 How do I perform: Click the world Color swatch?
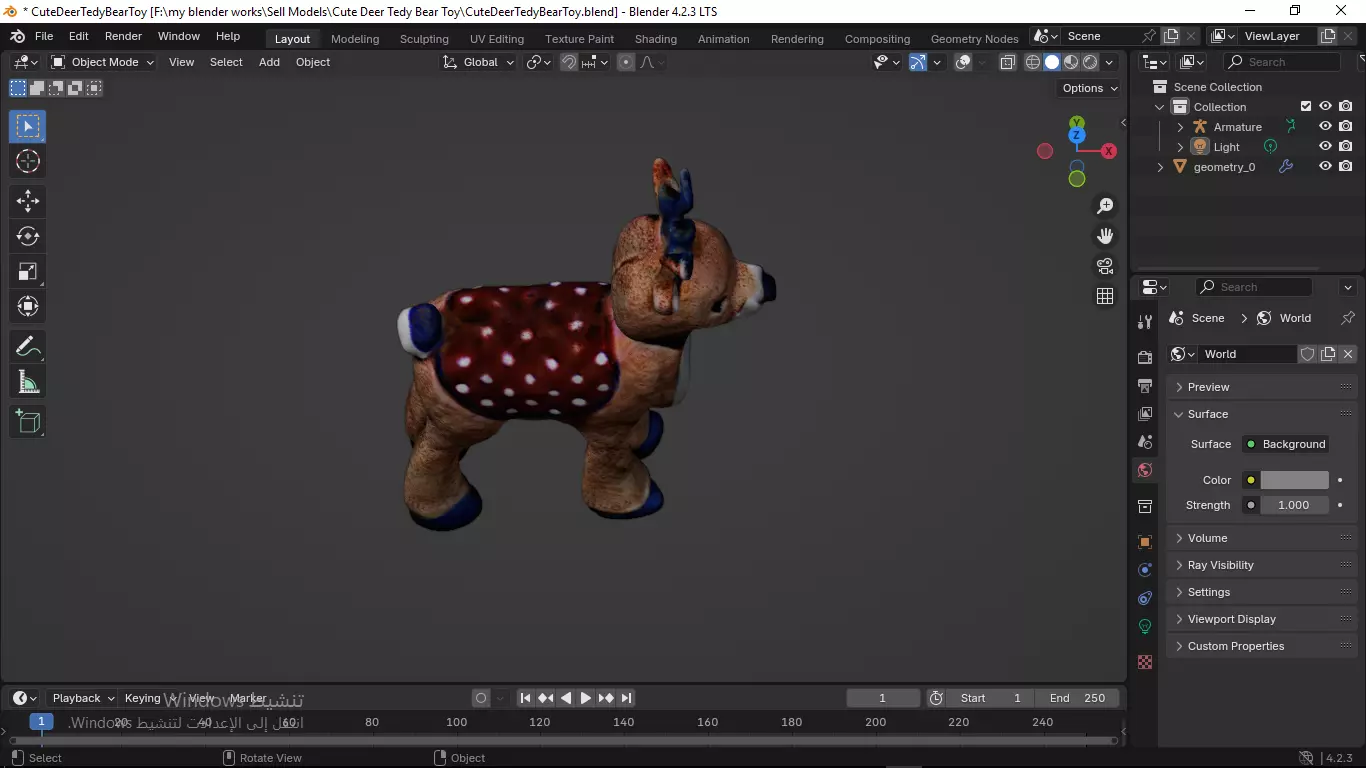tap(1294, 480)
